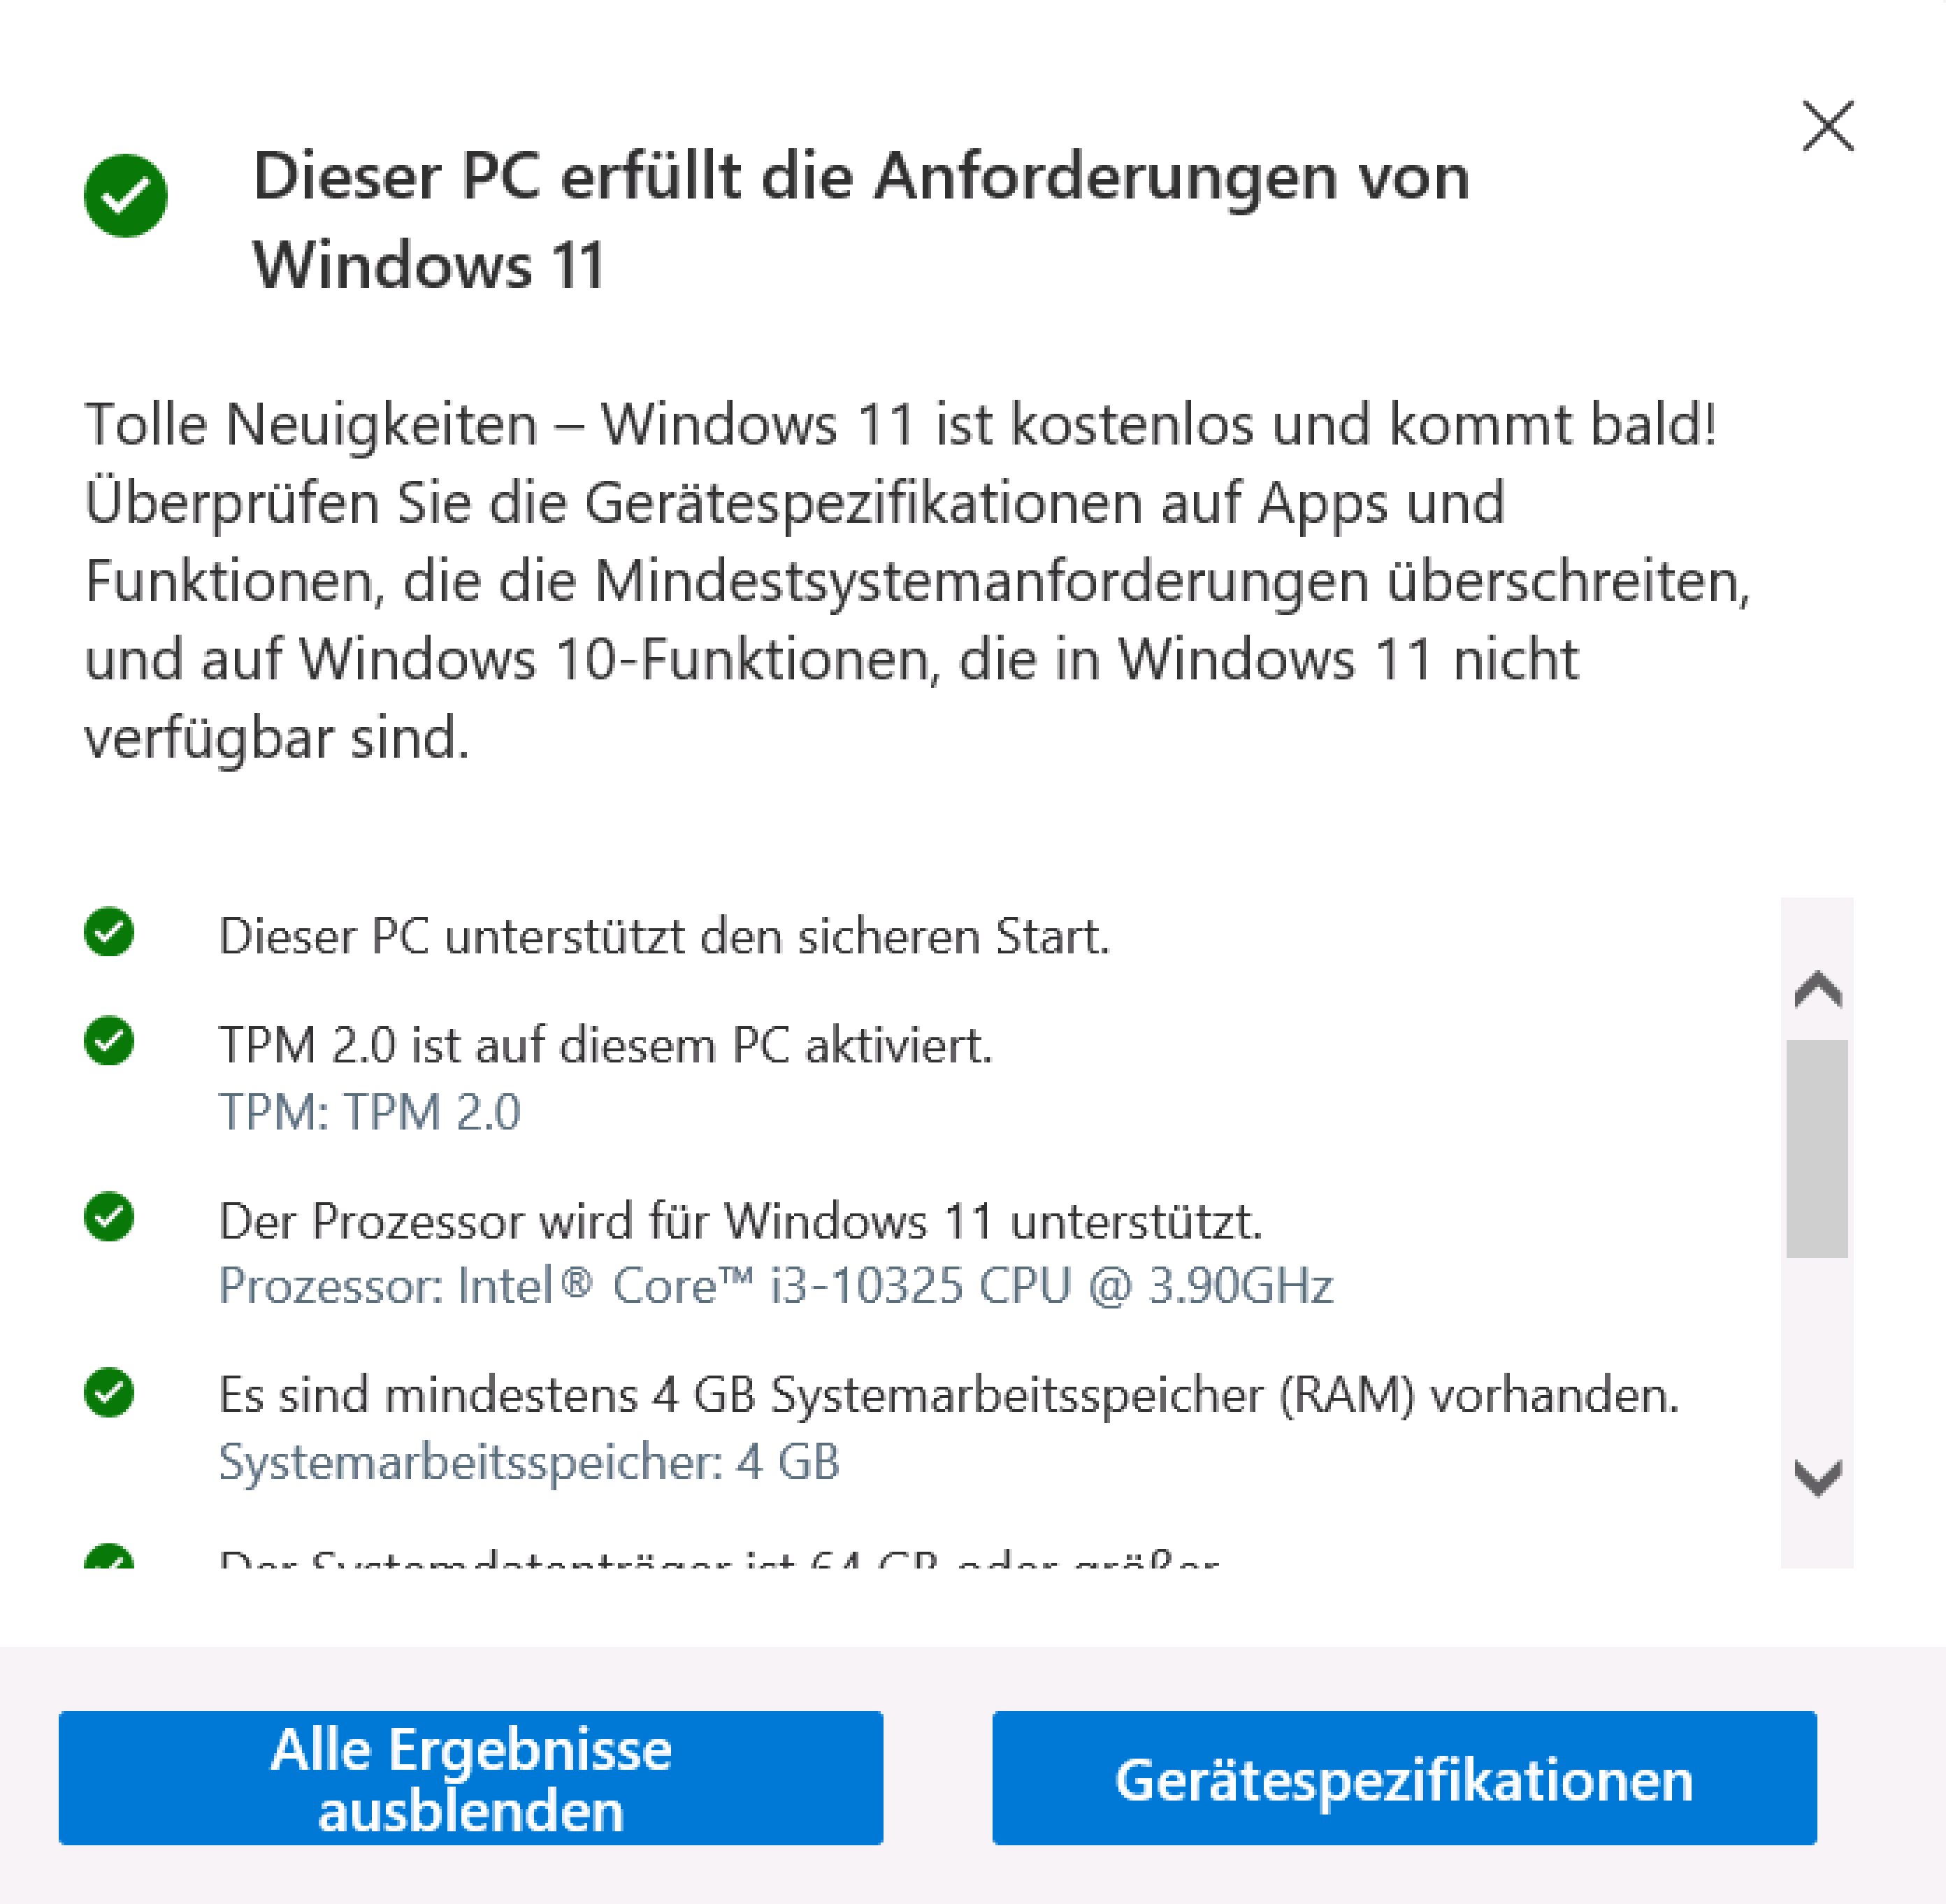
Task: Close the PC health check dialog
Action: tap(1828, 126)
